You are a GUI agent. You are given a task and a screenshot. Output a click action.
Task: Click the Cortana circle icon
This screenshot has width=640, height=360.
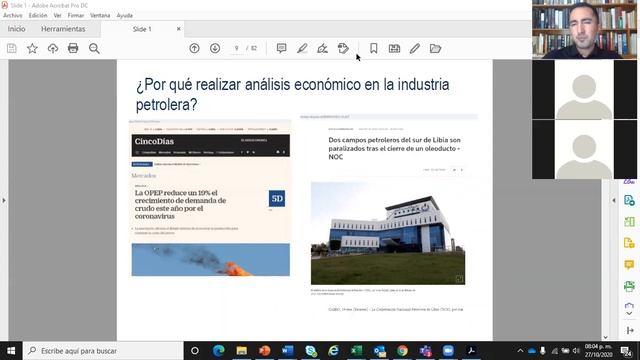point(195,351)
